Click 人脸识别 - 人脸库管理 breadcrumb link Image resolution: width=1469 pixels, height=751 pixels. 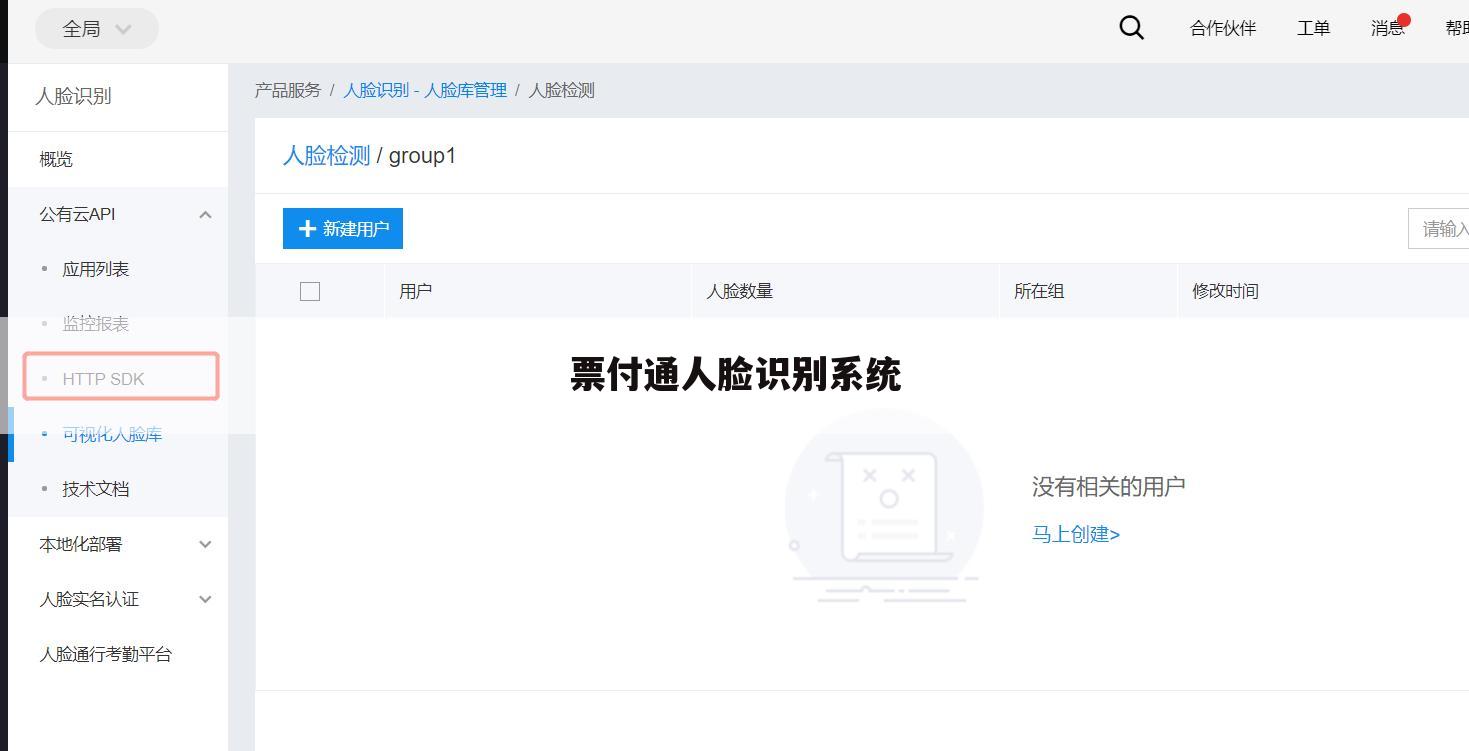pyautogui.click(x=425, y=90)
